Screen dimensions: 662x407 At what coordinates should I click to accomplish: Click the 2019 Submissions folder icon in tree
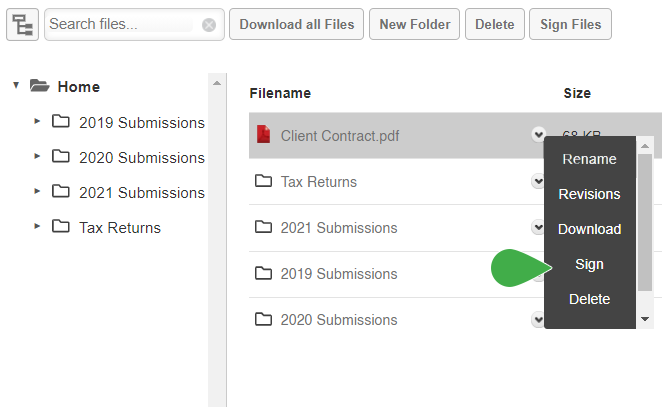click(x=61, y=122)
